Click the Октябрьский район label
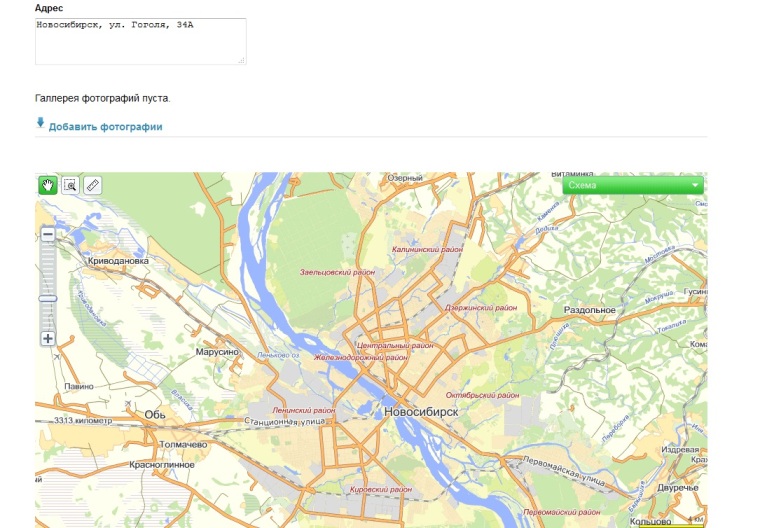767x528 pixels. click(482, 395)
